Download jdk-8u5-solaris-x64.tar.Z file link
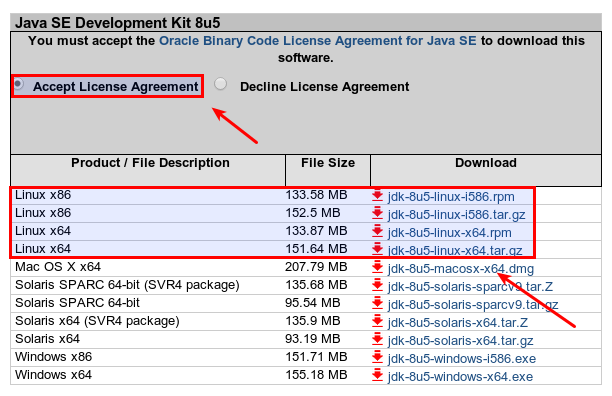Image resolution: width=612 pixels, height=396 pixels. click(457, 322)
